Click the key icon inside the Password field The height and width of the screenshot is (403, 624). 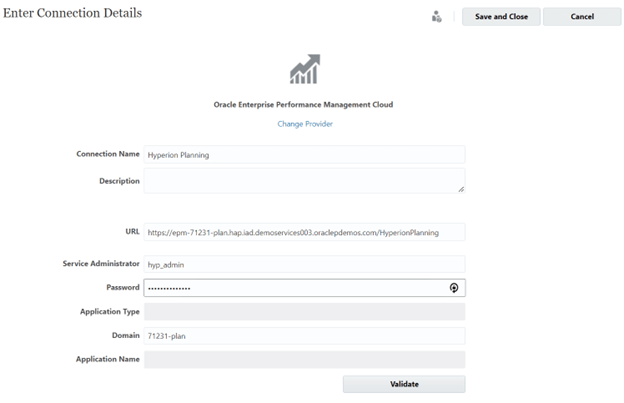pos(454,288)
